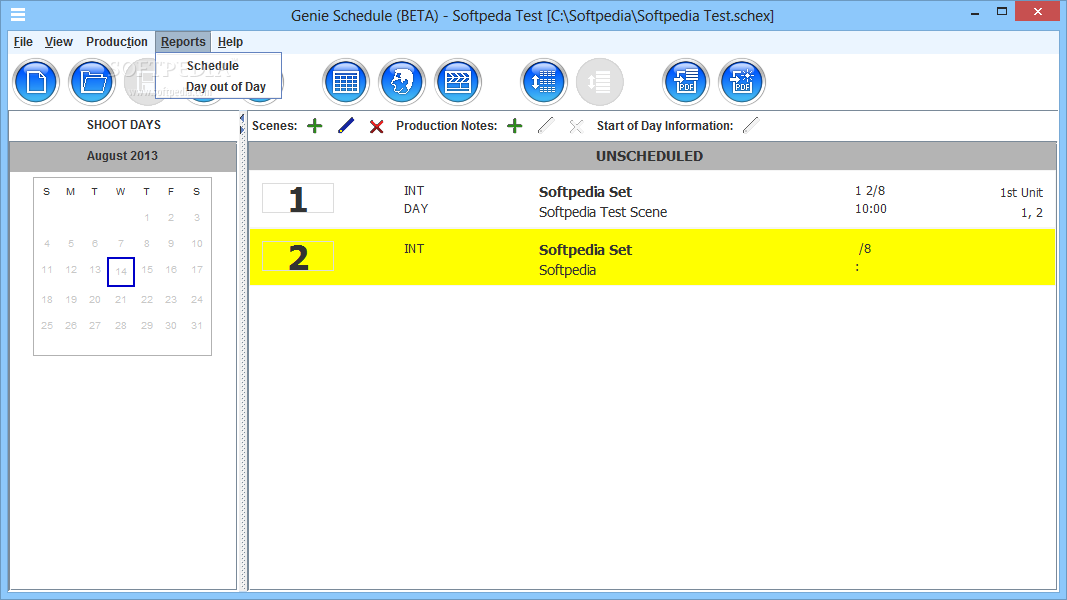Add a production note with green plus

(x=514, y=126)
